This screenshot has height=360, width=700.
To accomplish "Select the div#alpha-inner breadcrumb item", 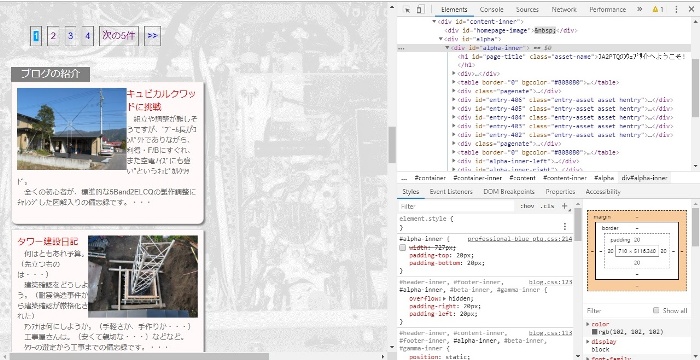I will [644, 178].
